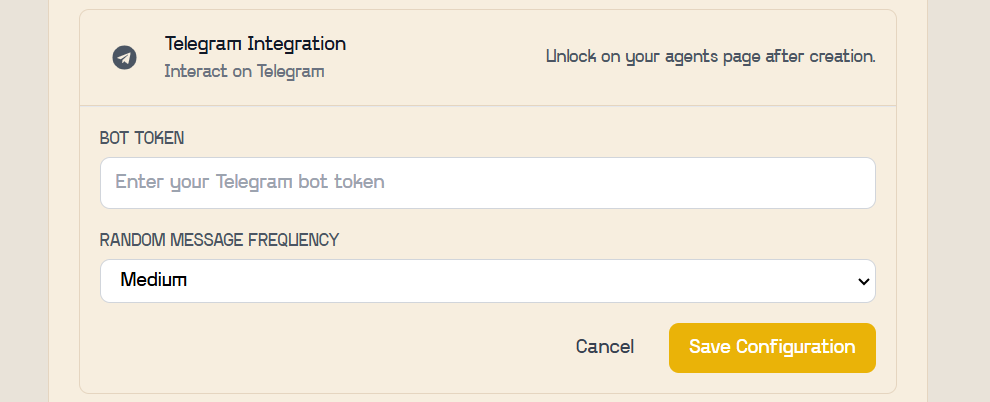Dismiss the form using Cancel
Image resolution: width=990 pixels, height=402 pixels.
[604, 347]
